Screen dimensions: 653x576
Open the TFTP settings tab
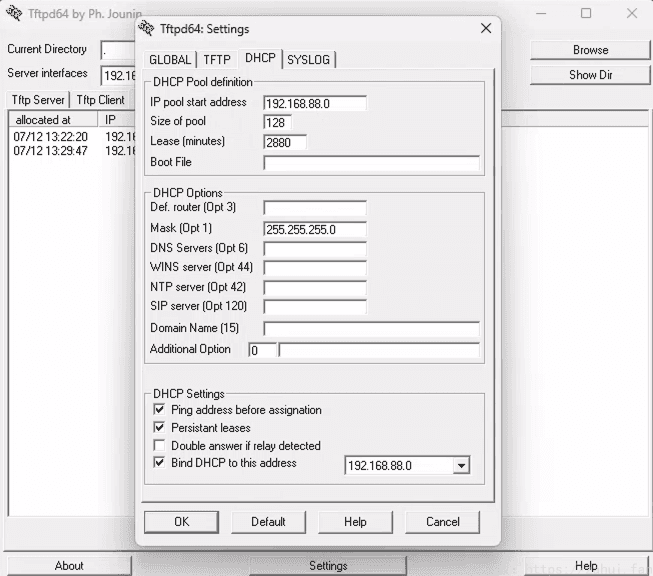pos(217,60)
